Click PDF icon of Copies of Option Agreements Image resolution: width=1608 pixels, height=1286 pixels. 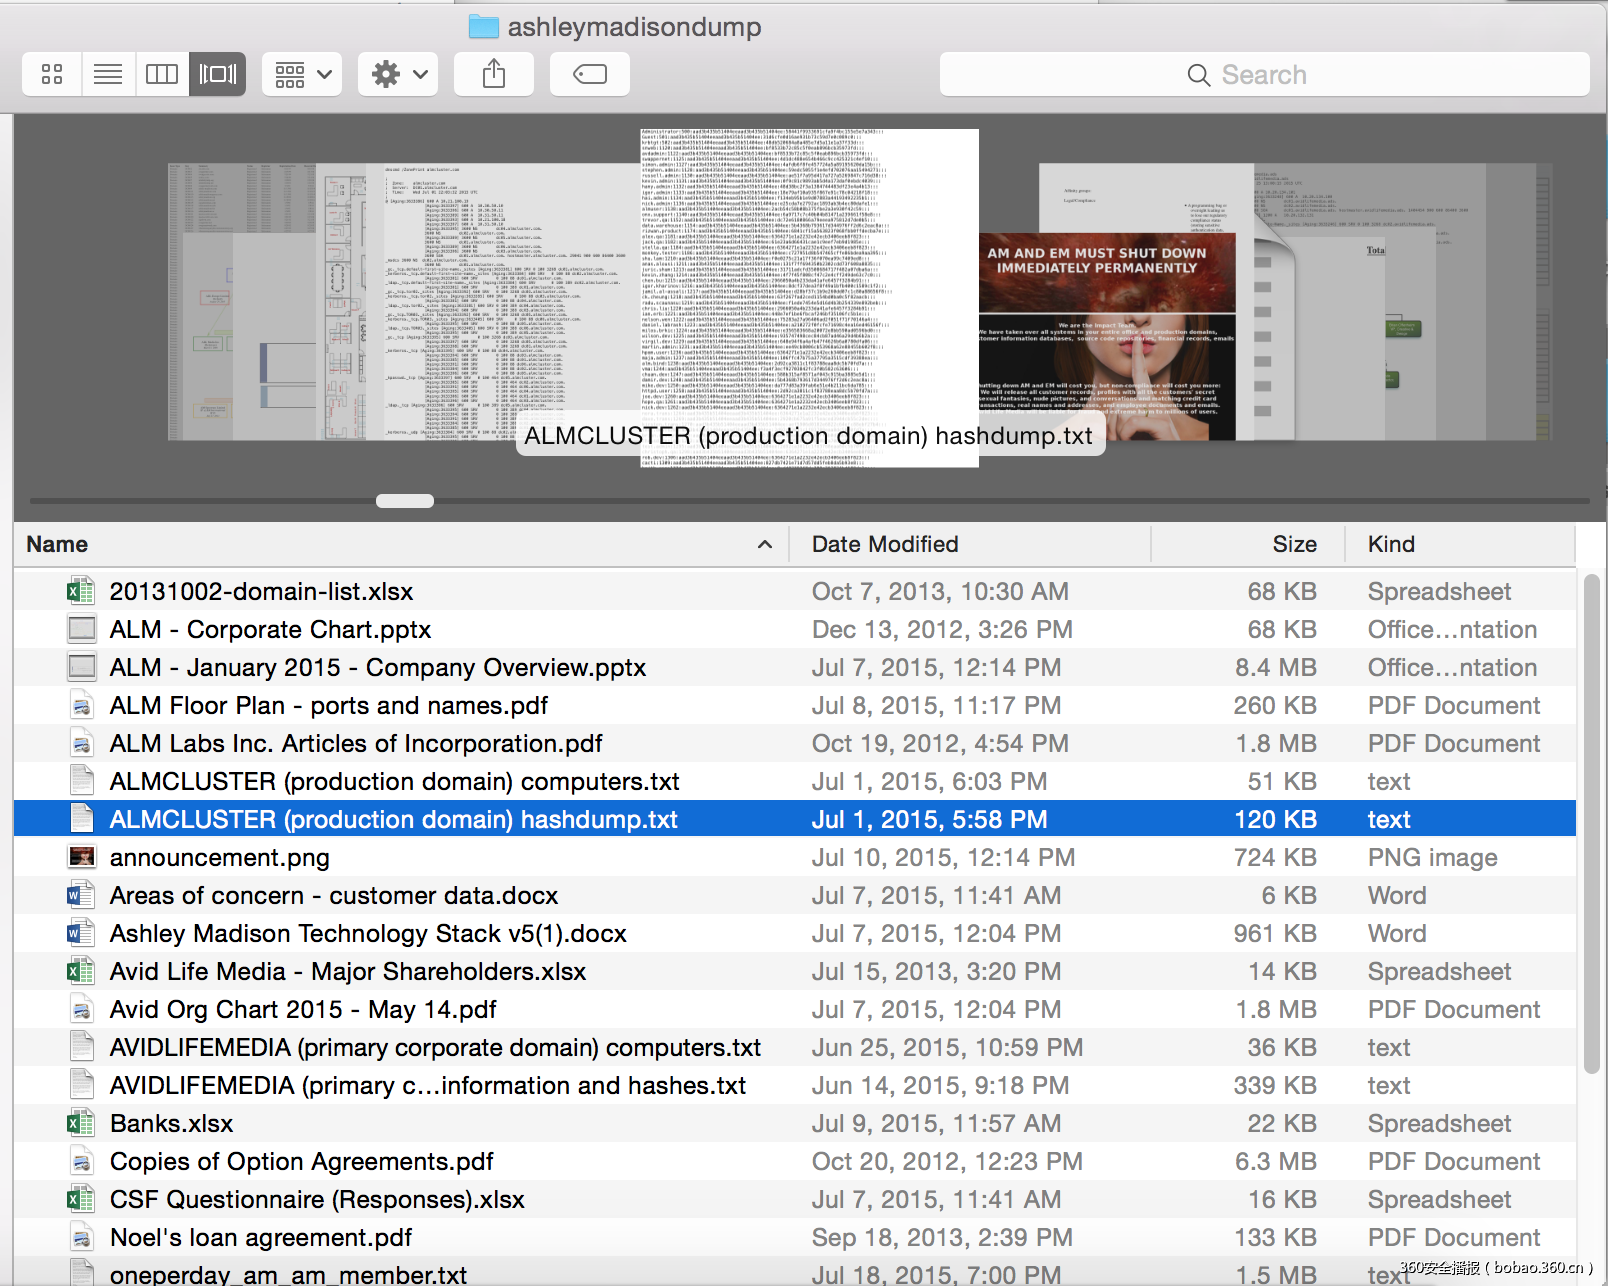[81, 1161]
